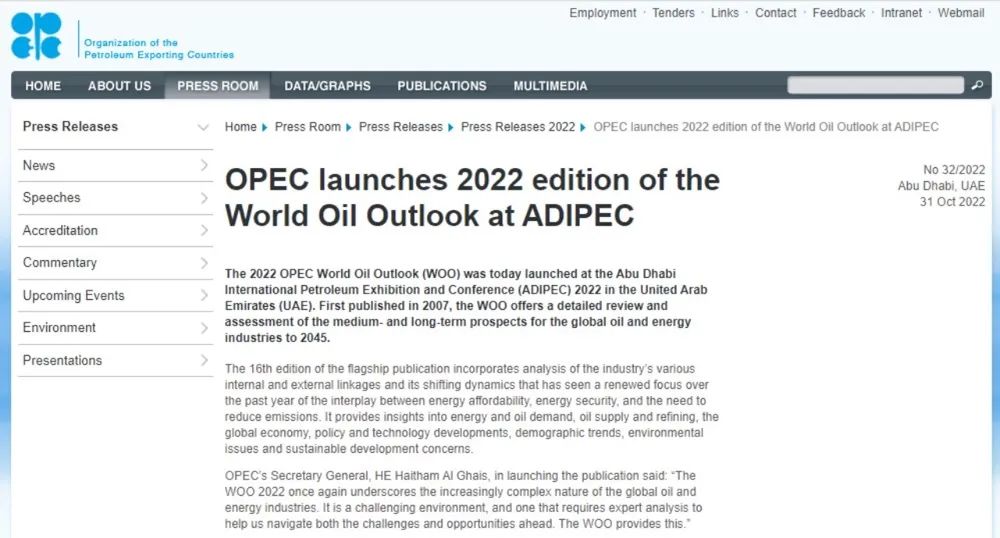Viewport: 1000px width, 538px height.
Task: Expand the Speeches sidebar arrow
Action: (x=204, y=198)
